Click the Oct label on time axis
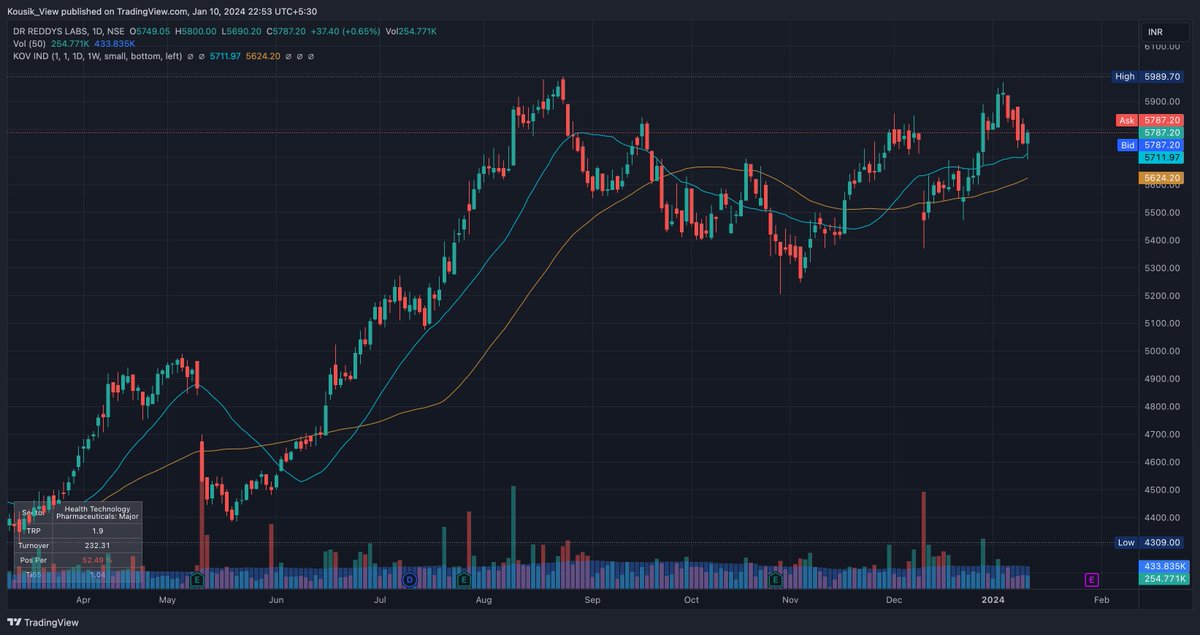 click(691, 600)
